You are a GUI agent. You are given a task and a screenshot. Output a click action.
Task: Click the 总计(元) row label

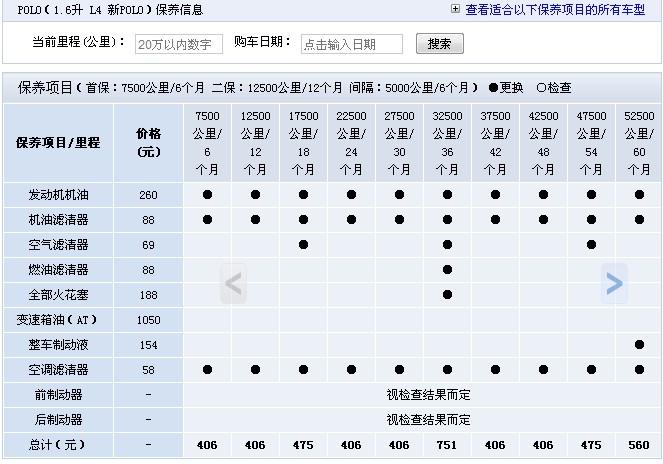point(57,445)
